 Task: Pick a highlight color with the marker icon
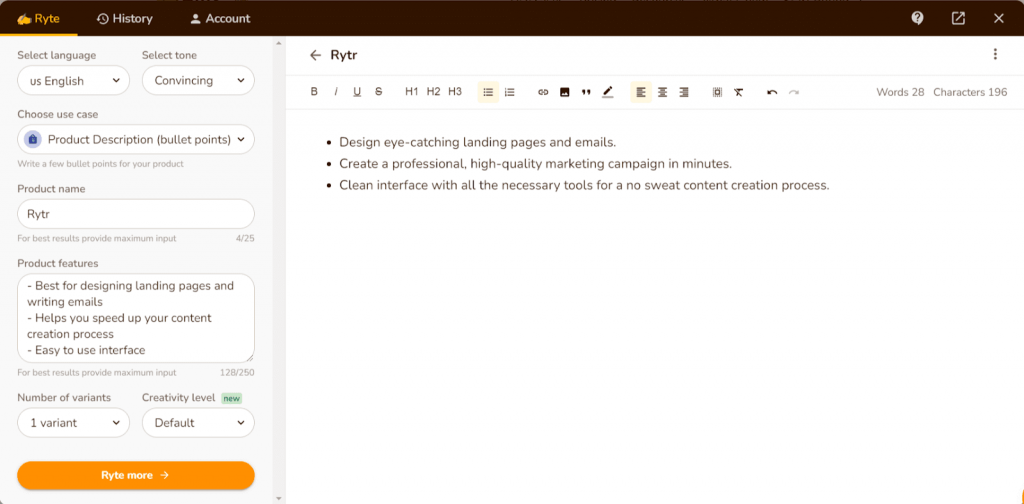(x=608, y=92)
